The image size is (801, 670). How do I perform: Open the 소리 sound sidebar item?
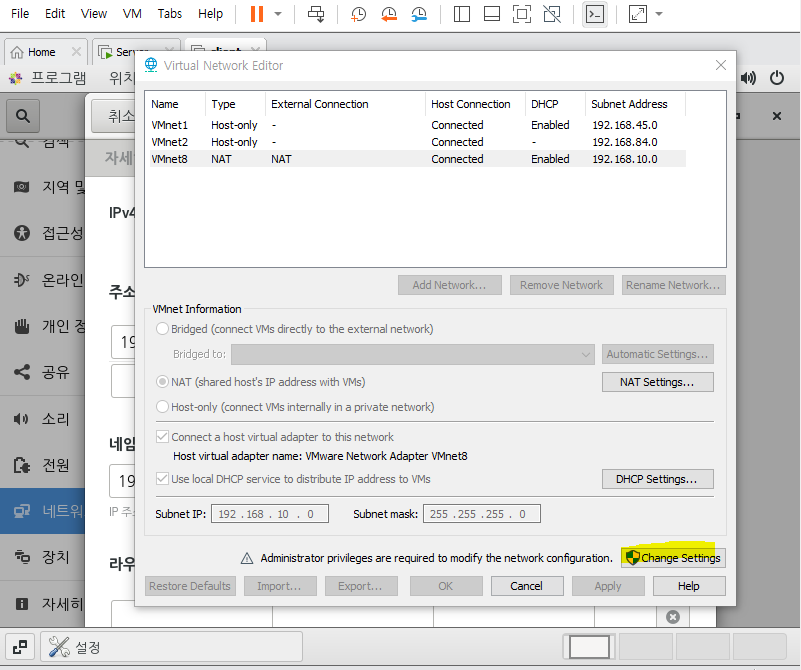coord(43,419)
